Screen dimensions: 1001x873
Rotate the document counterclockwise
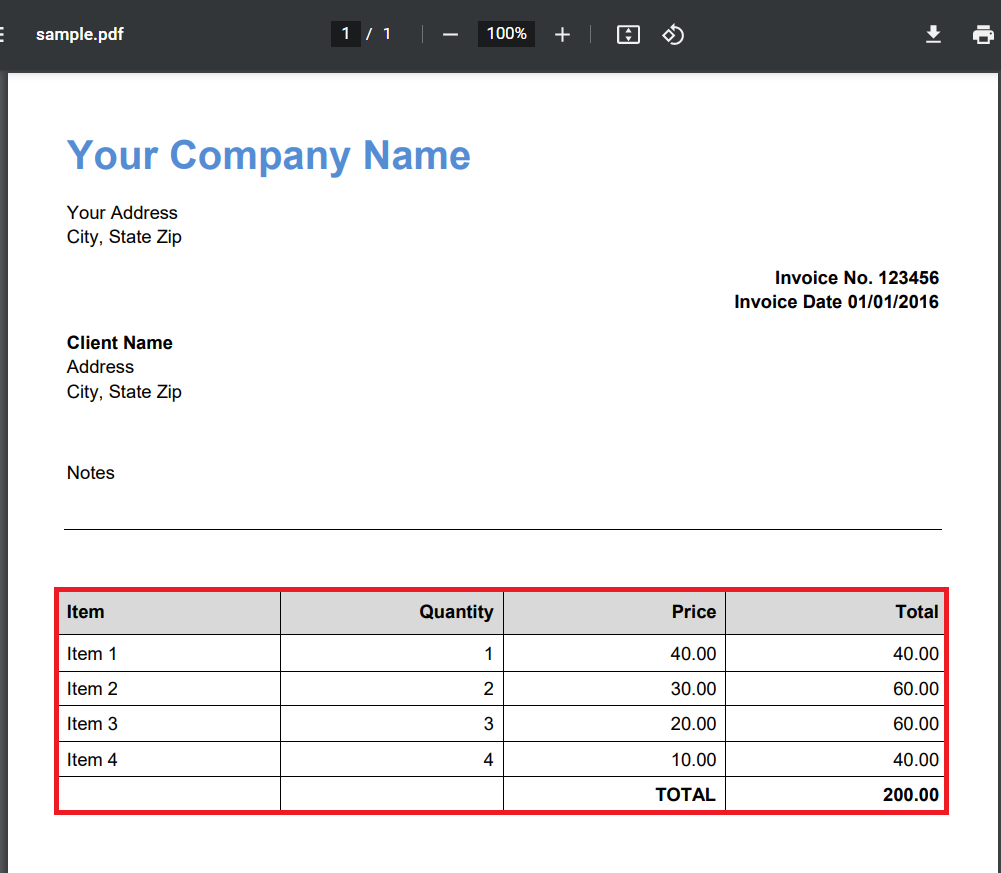point(673,34)
